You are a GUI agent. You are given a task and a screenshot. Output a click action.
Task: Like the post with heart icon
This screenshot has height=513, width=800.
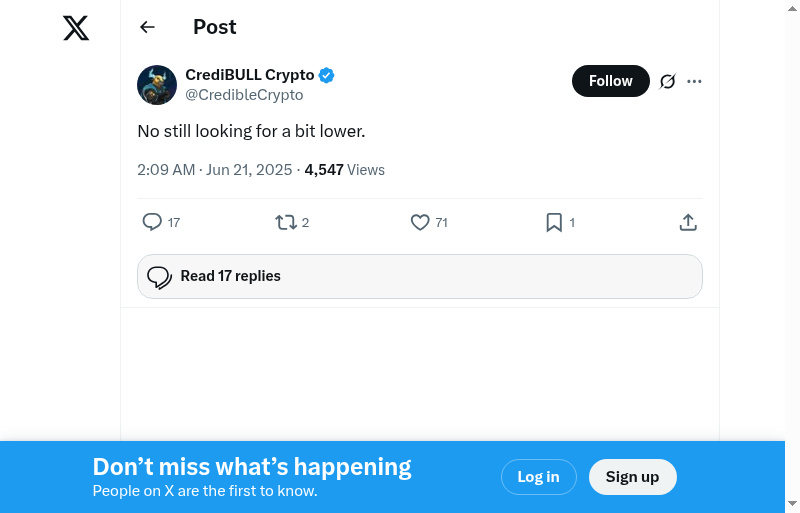[420, 222]
